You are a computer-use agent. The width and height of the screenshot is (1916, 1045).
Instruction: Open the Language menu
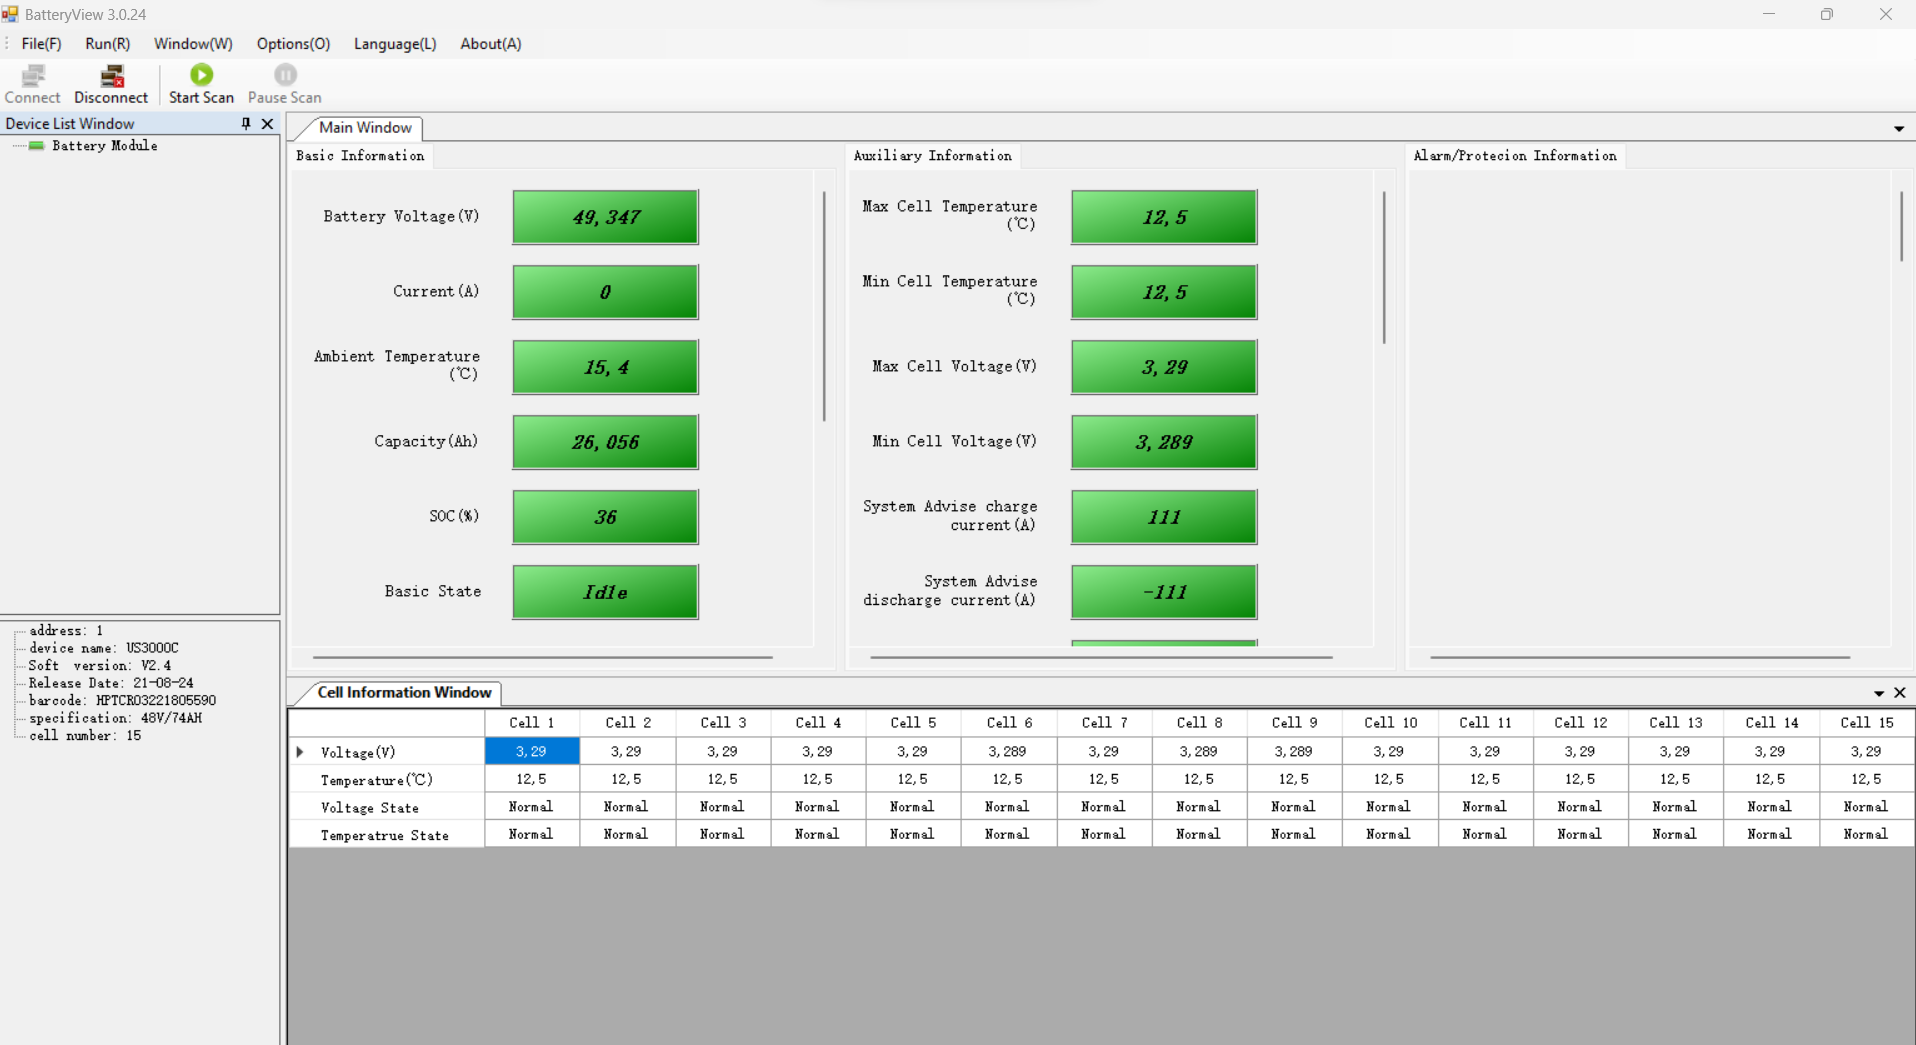coord(395,44)
